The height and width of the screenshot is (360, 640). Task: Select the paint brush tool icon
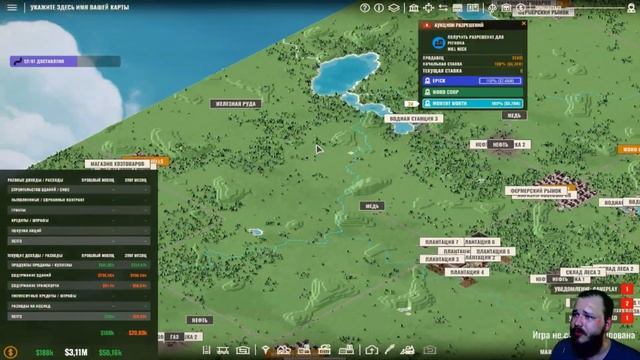[x=389, y=350]
